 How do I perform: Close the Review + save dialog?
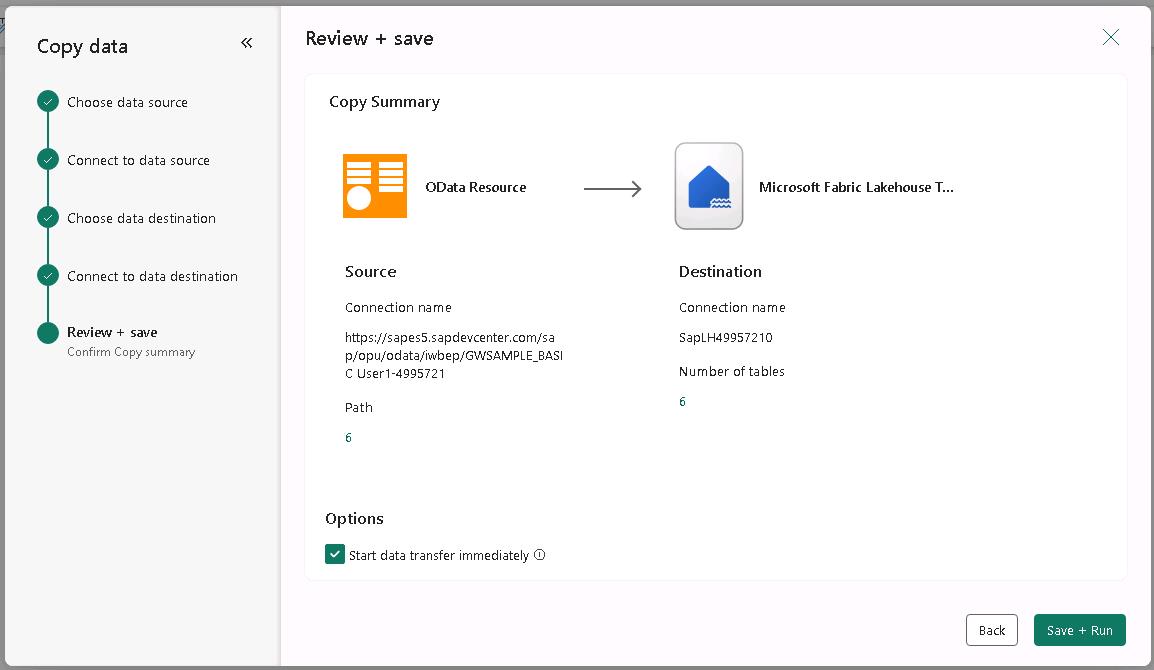coord(1110,37)
